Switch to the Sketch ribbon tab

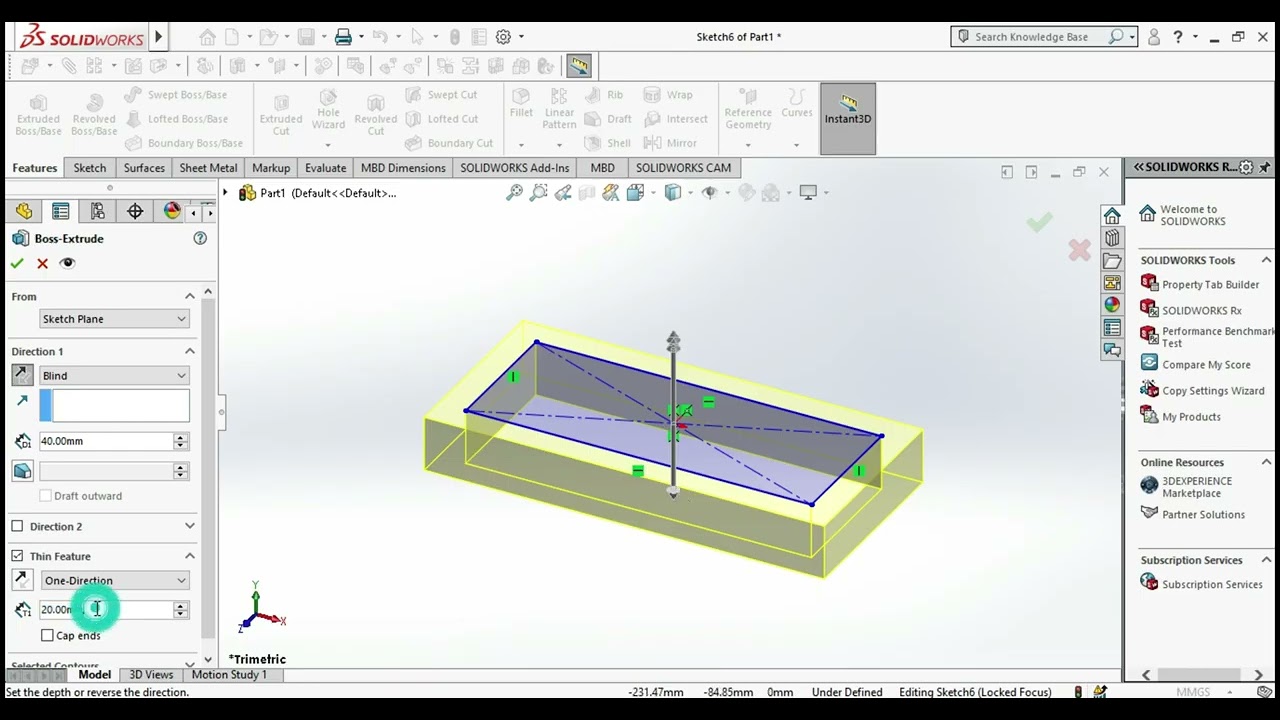(x=89, y=168)
